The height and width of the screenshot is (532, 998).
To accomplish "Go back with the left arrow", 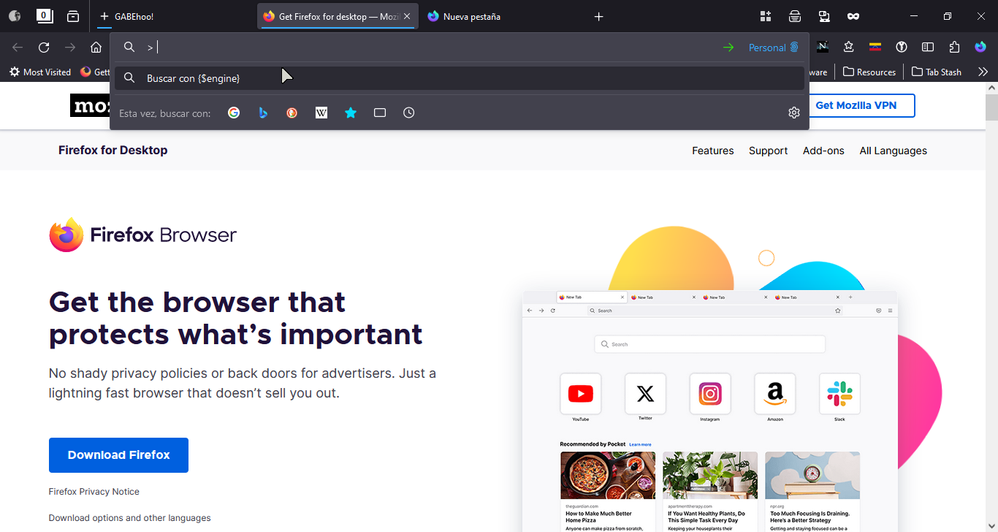I will pyautogui.click(x=17, y=47).
